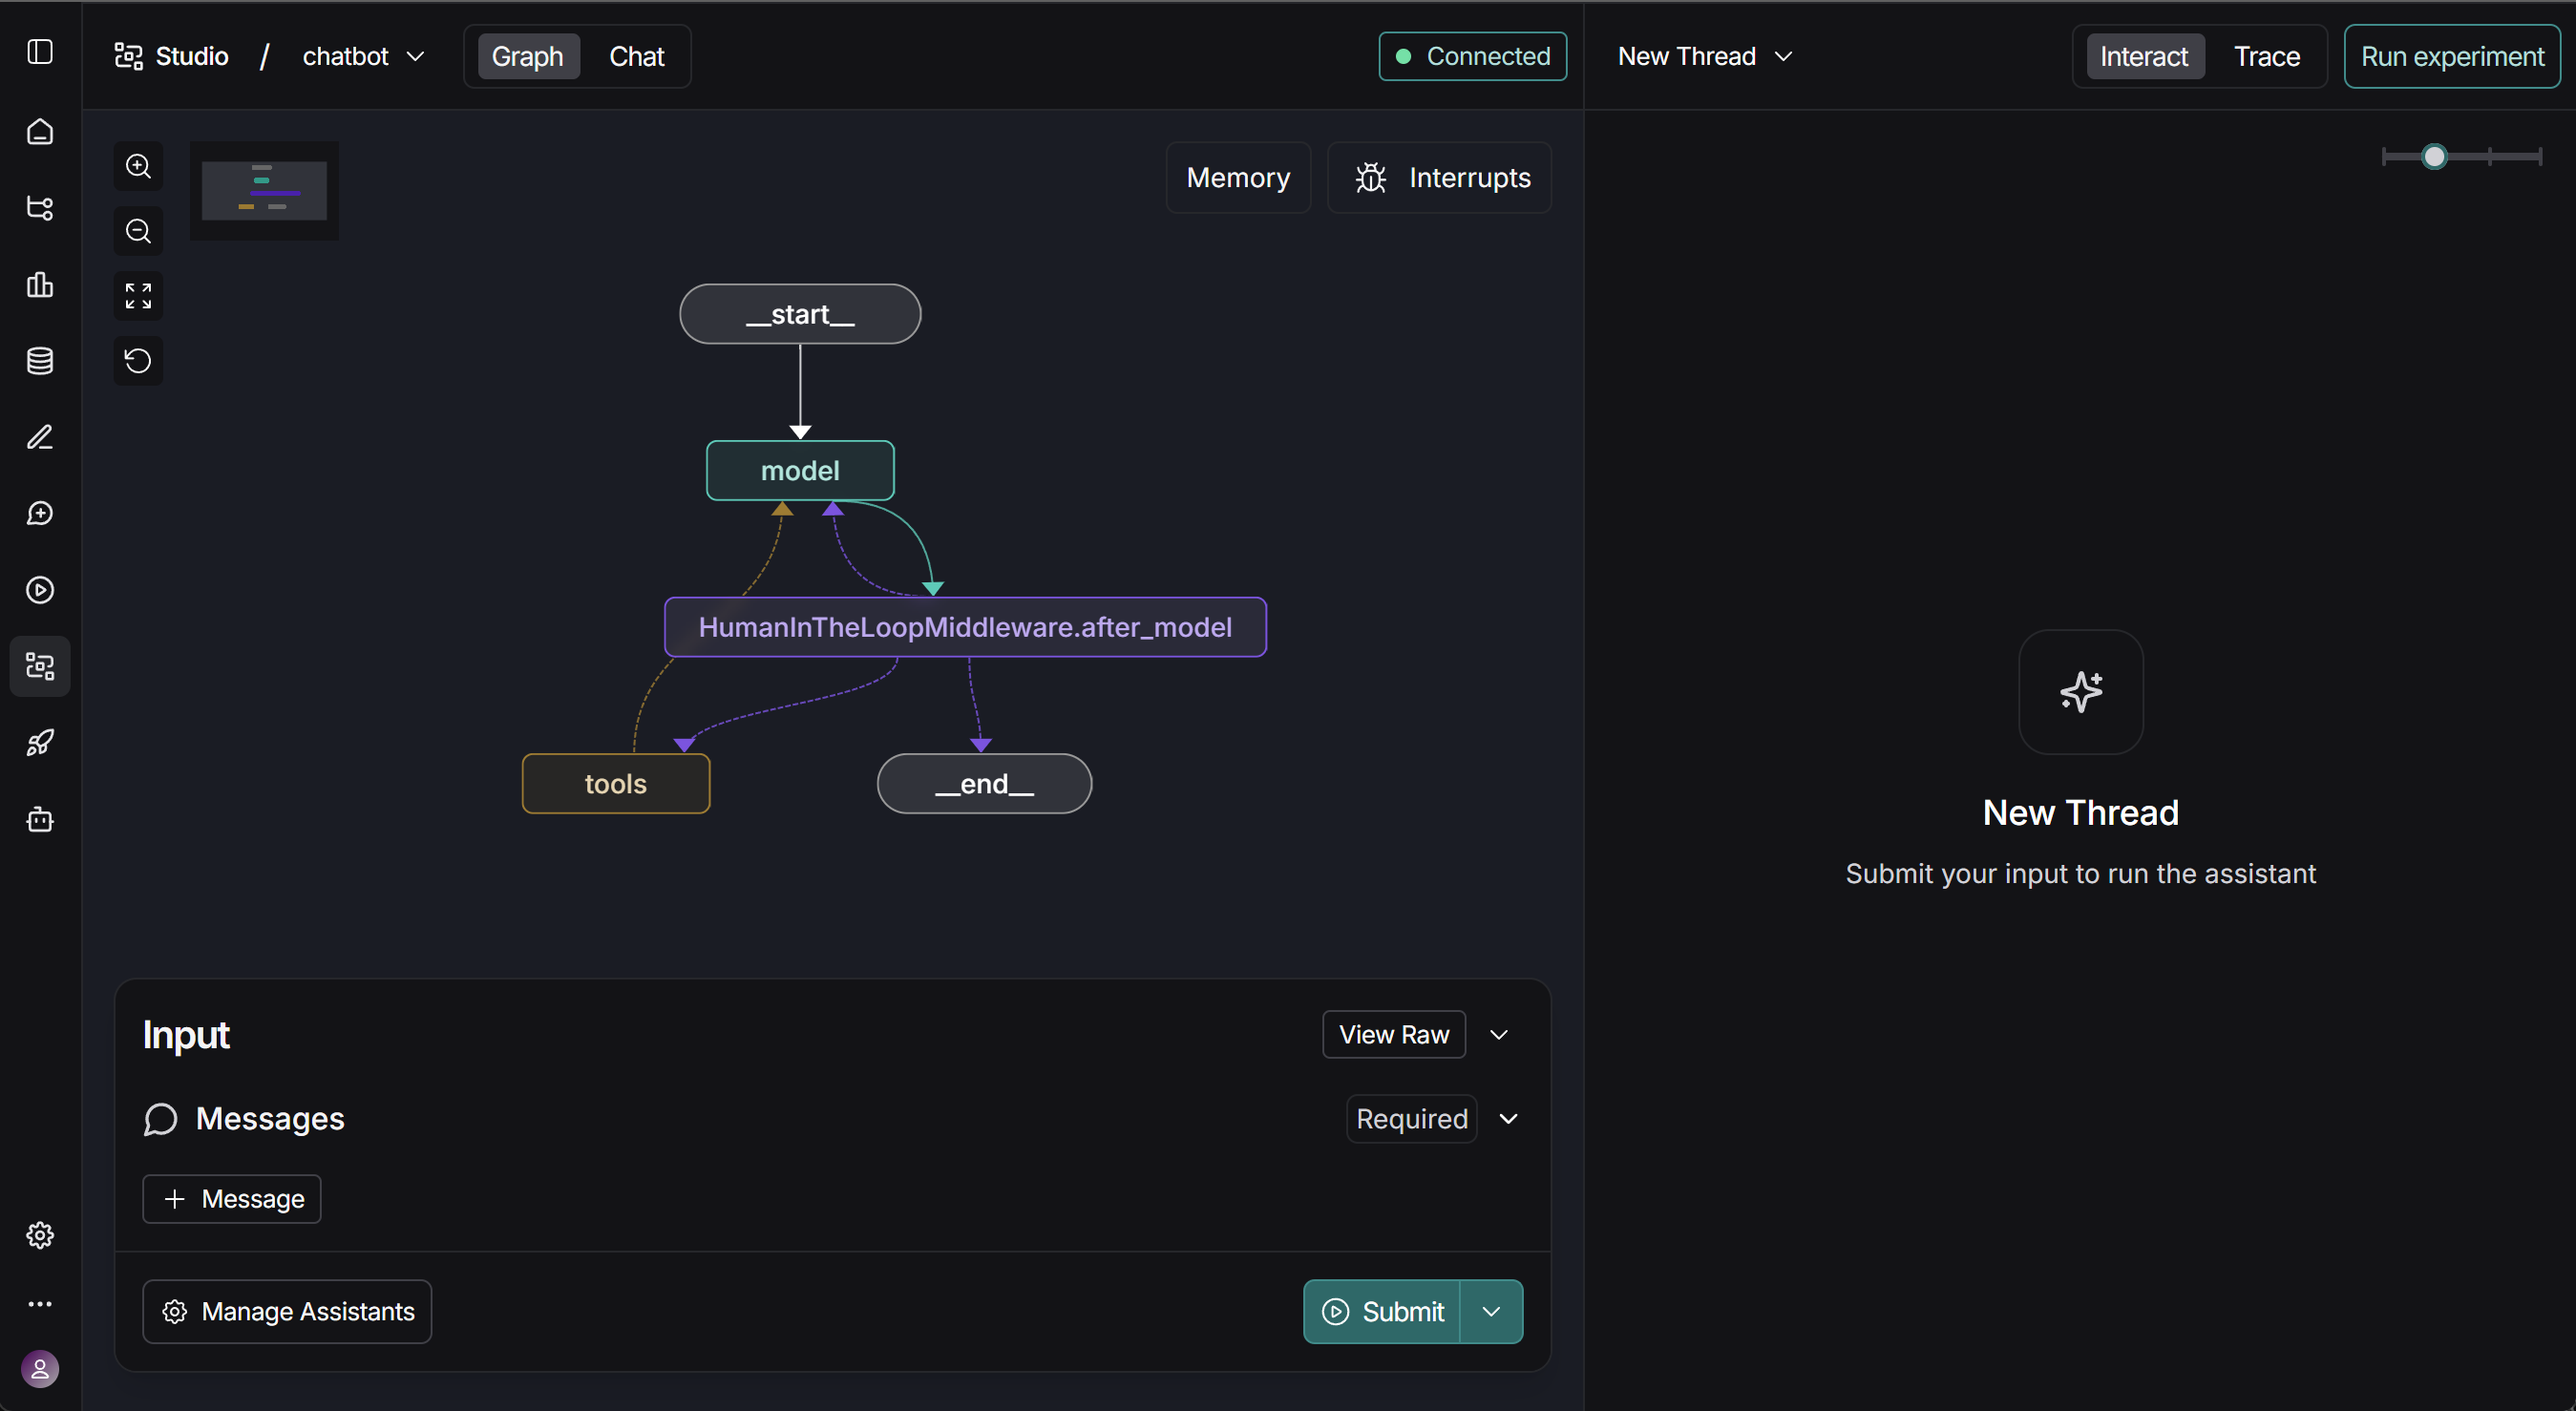Switch to Trace mode
The width and height of the screenshot is (2576, 1411).
click(x=2267, y=57)
